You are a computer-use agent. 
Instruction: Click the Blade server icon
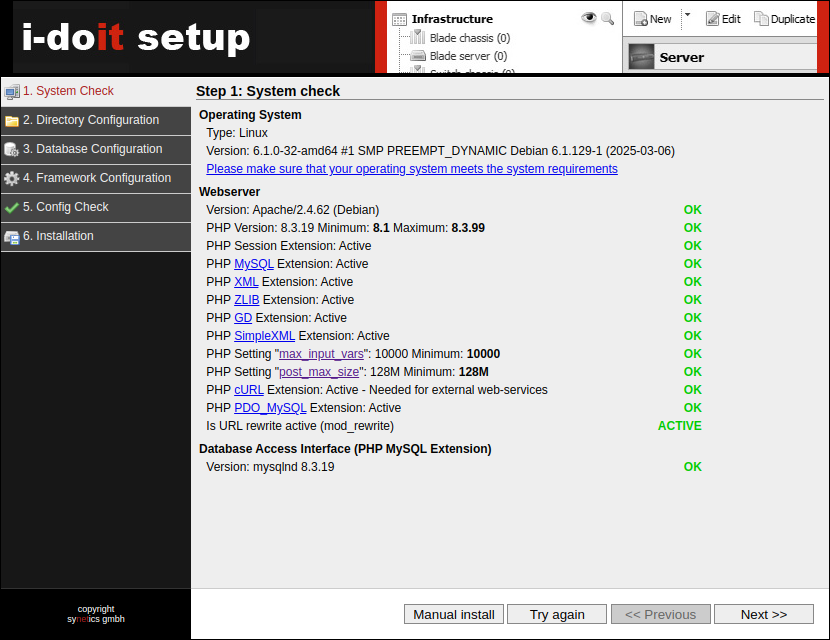coord(418,56)
